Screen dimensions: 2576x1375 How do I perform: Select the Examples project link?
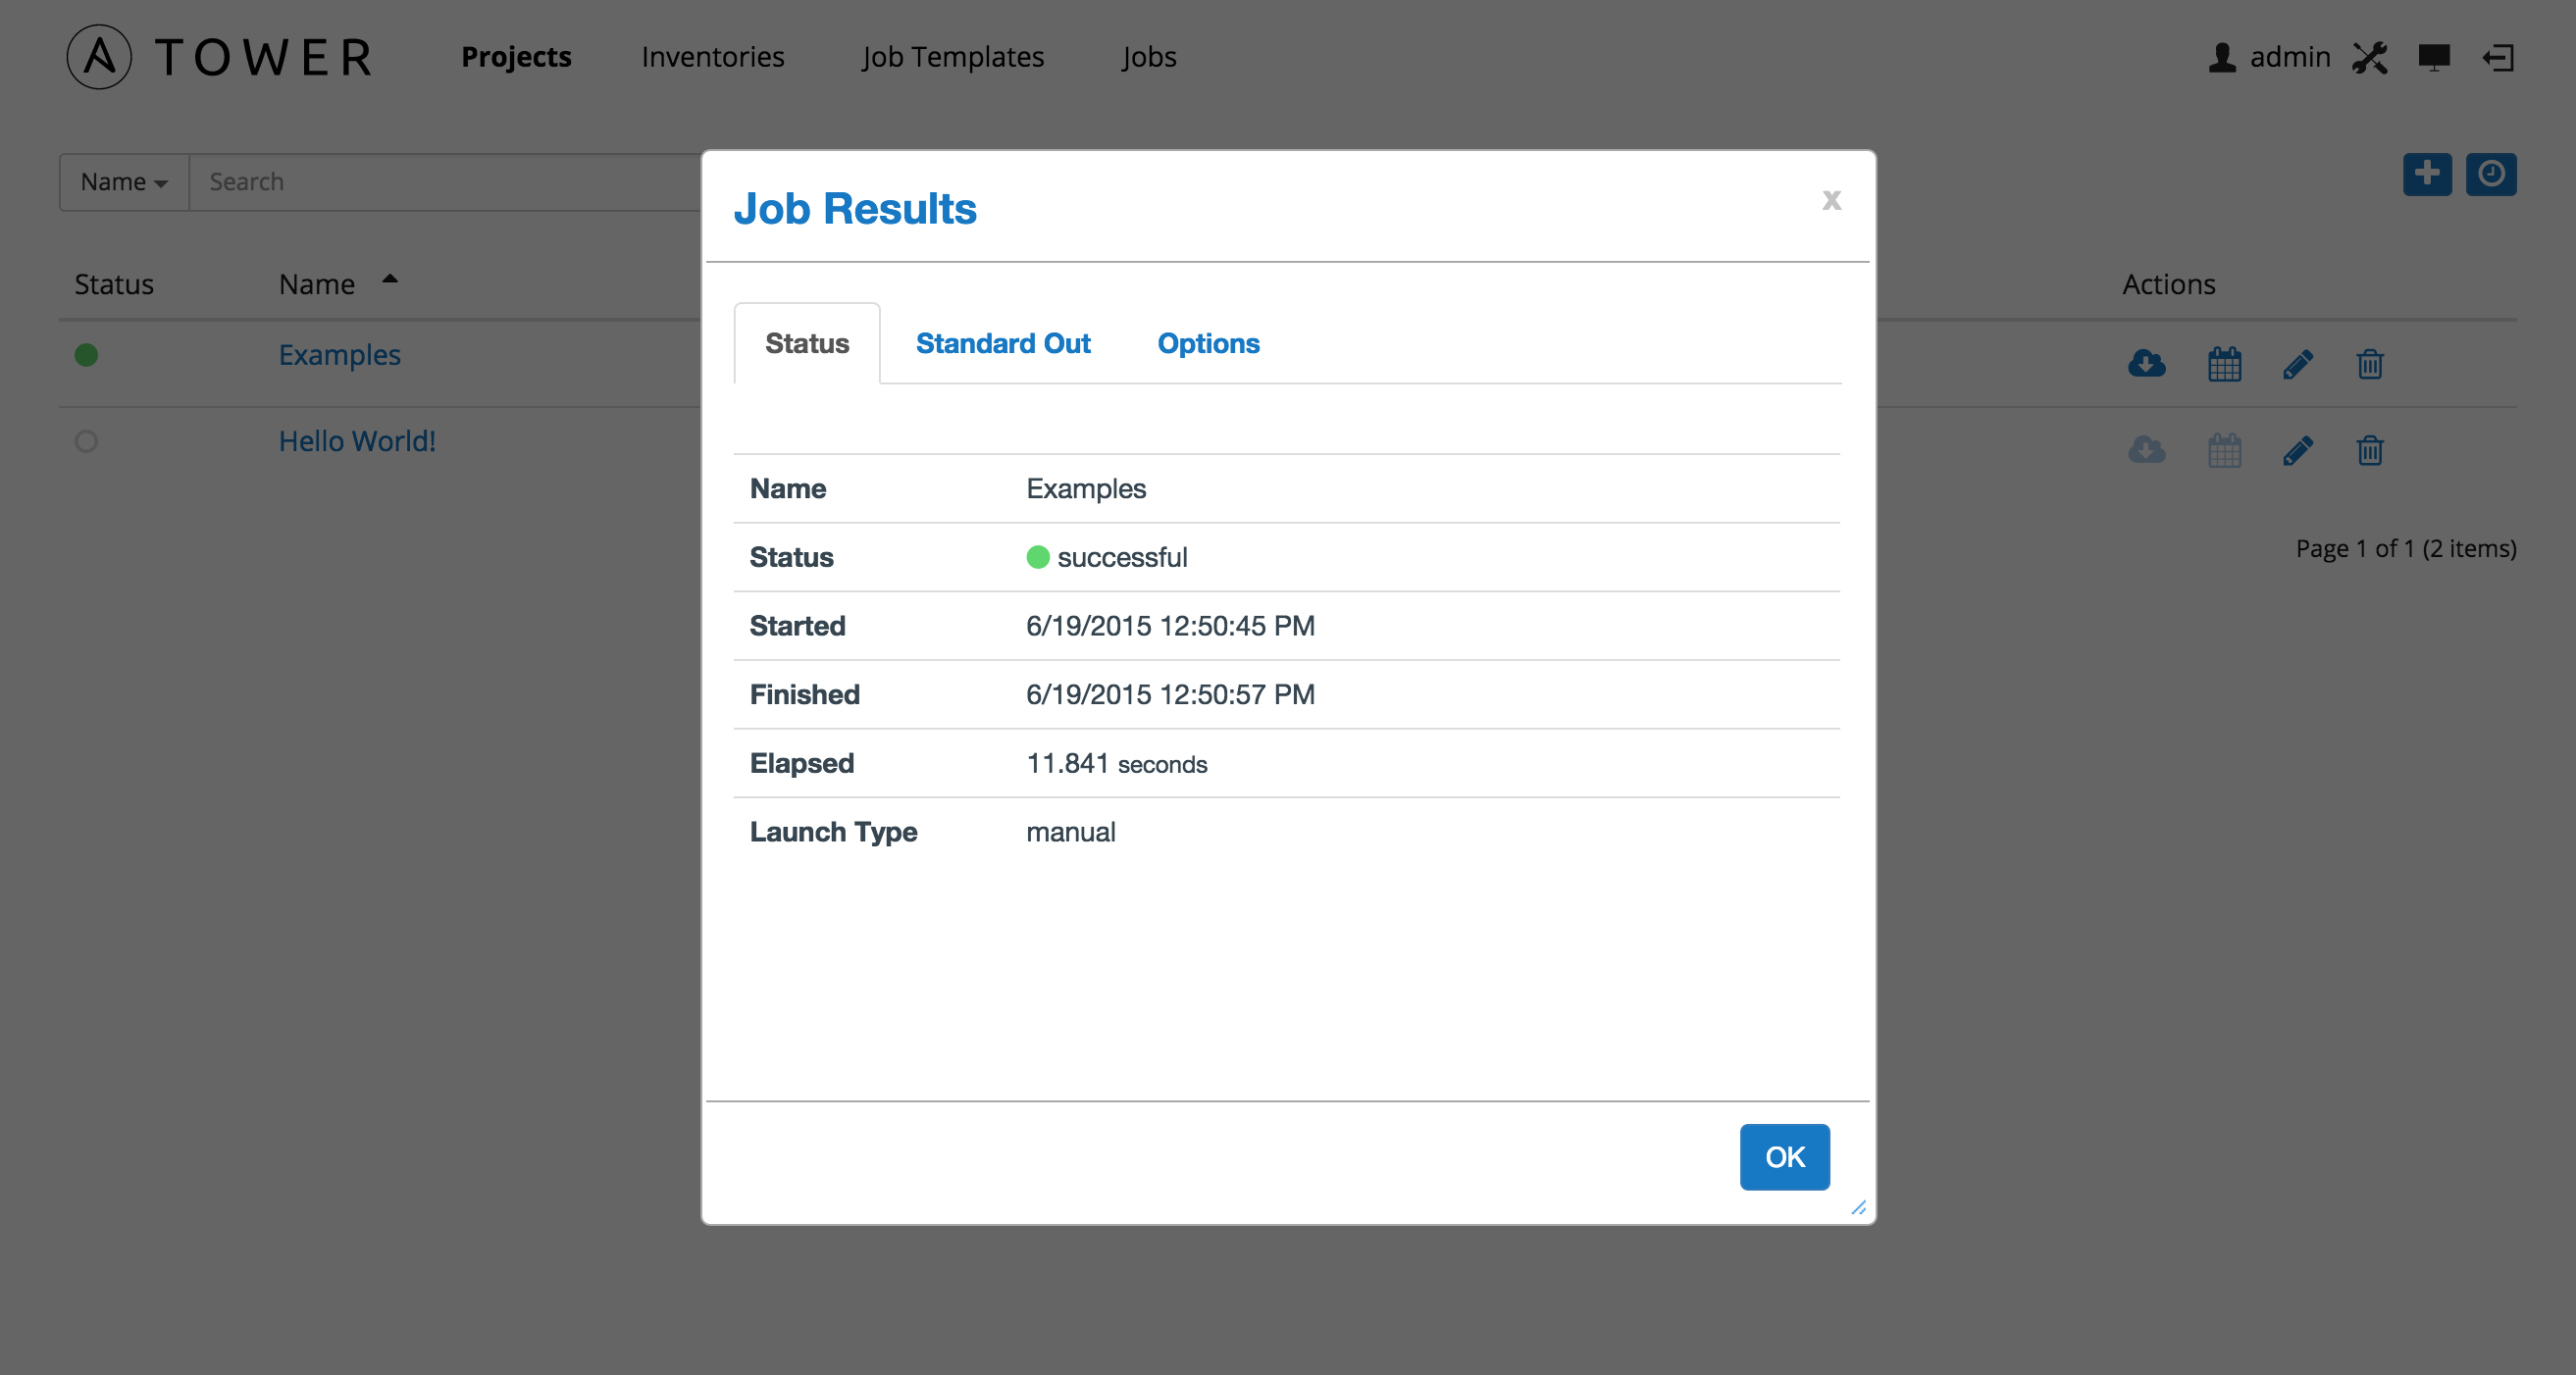click(x=339, y=354)
